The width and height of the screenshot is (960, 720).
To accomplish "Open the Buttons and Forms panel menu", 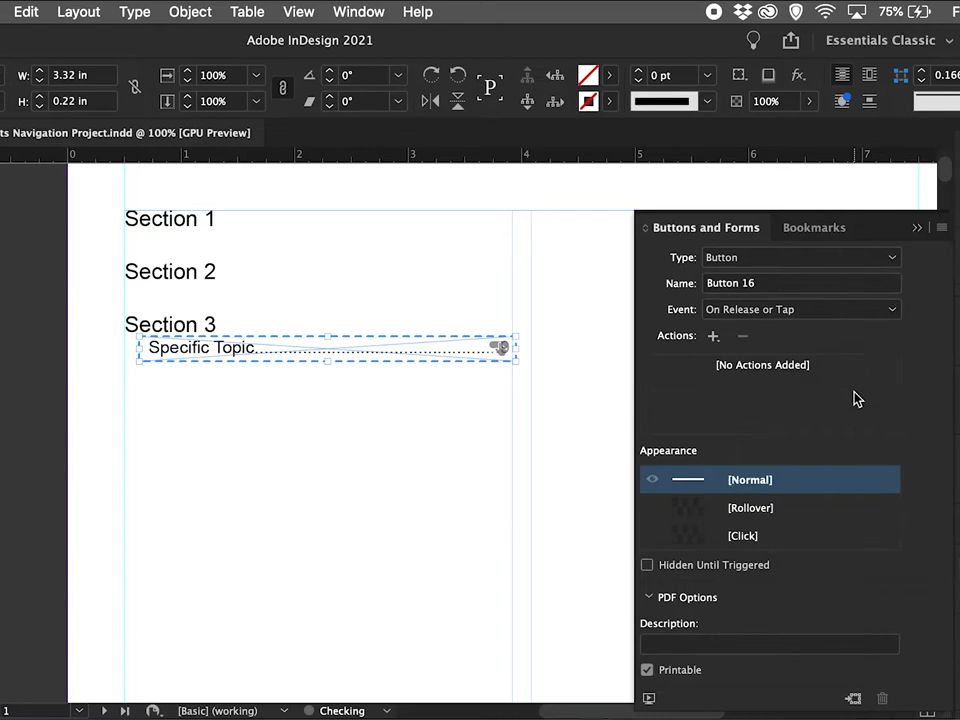I will point(941,228).
